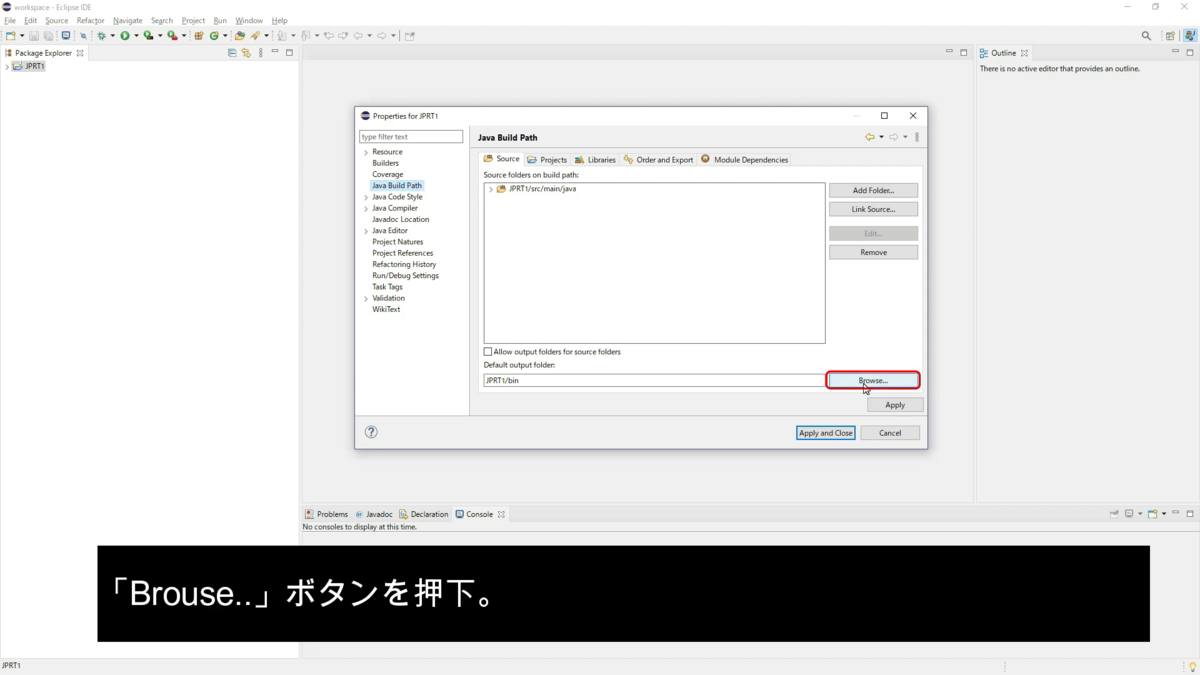Switch to the Module Dependencies tab
The image size is (1200, 675).
(745, 160)
